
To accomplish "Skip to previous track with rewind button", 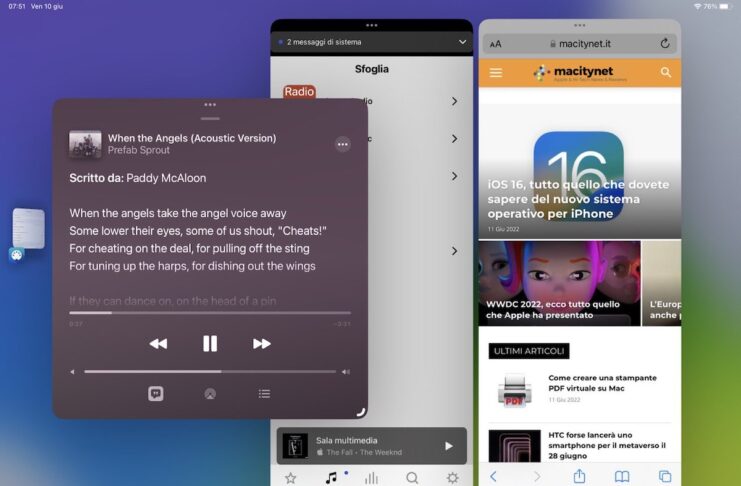I will click(158, 344).
